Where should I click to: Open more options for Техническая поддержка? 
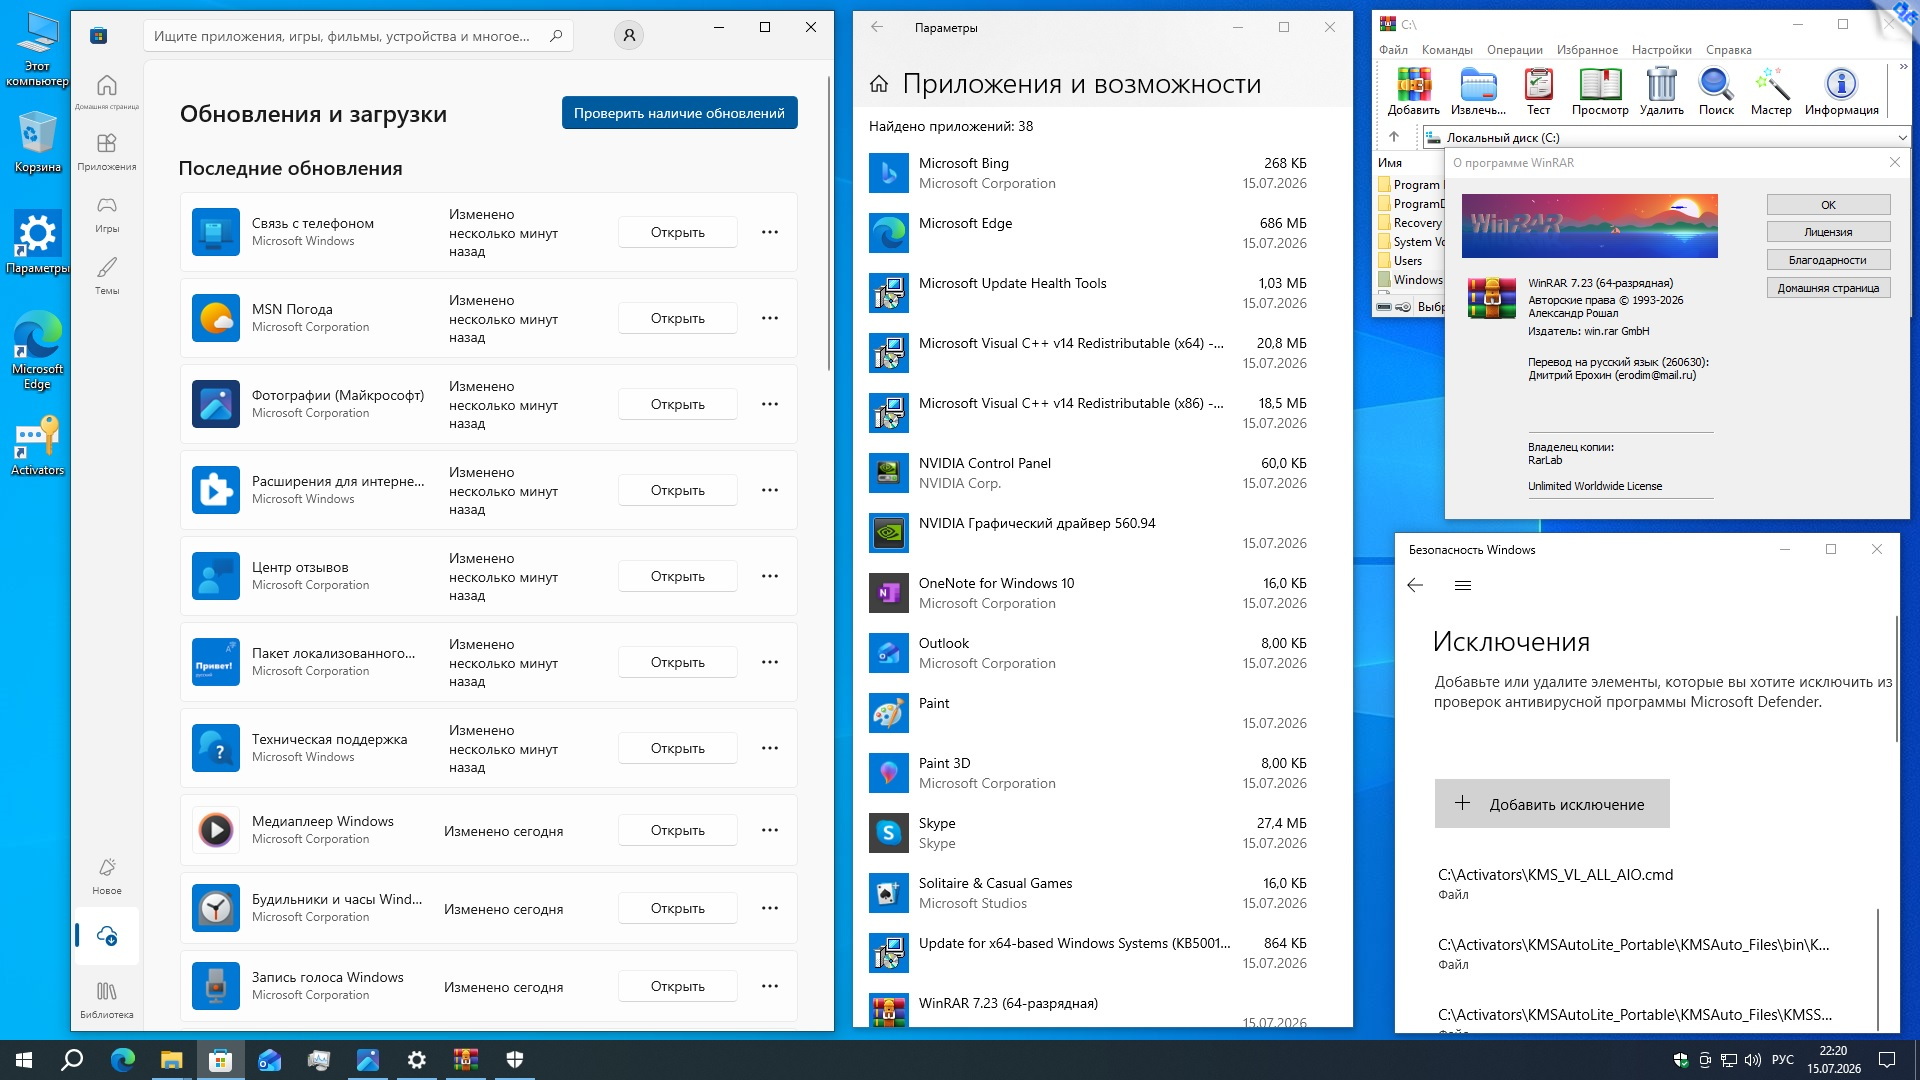tap(770, 748)
